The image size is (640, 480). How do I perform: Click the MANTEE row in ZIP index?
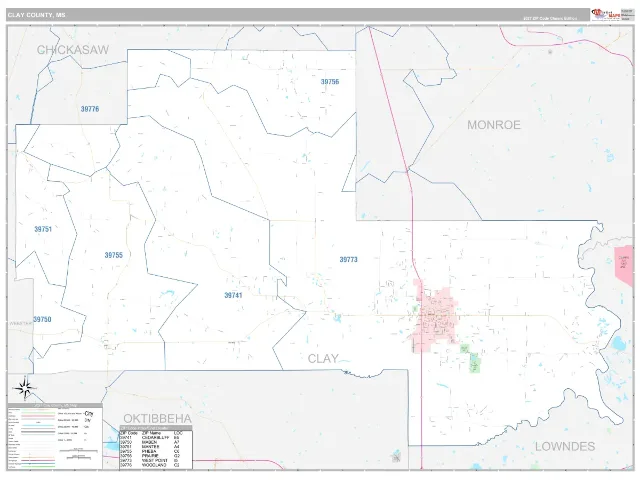point(156,447)
